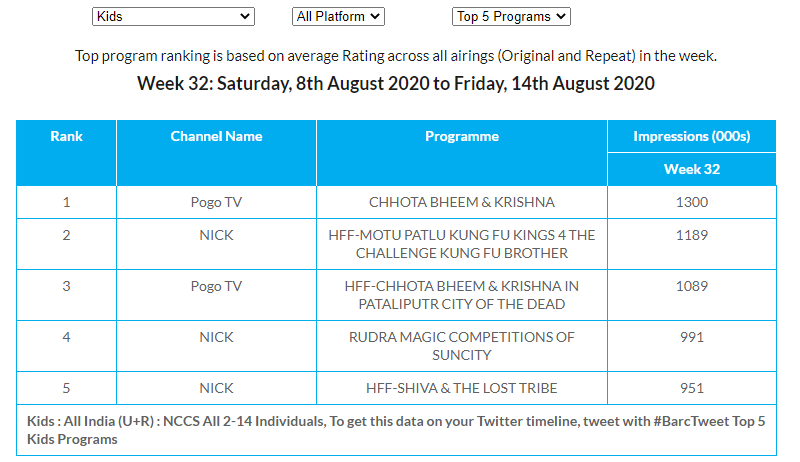Select RUDRA MAGIC COMPETITIONS OF SUNCITY

point(462,346)
